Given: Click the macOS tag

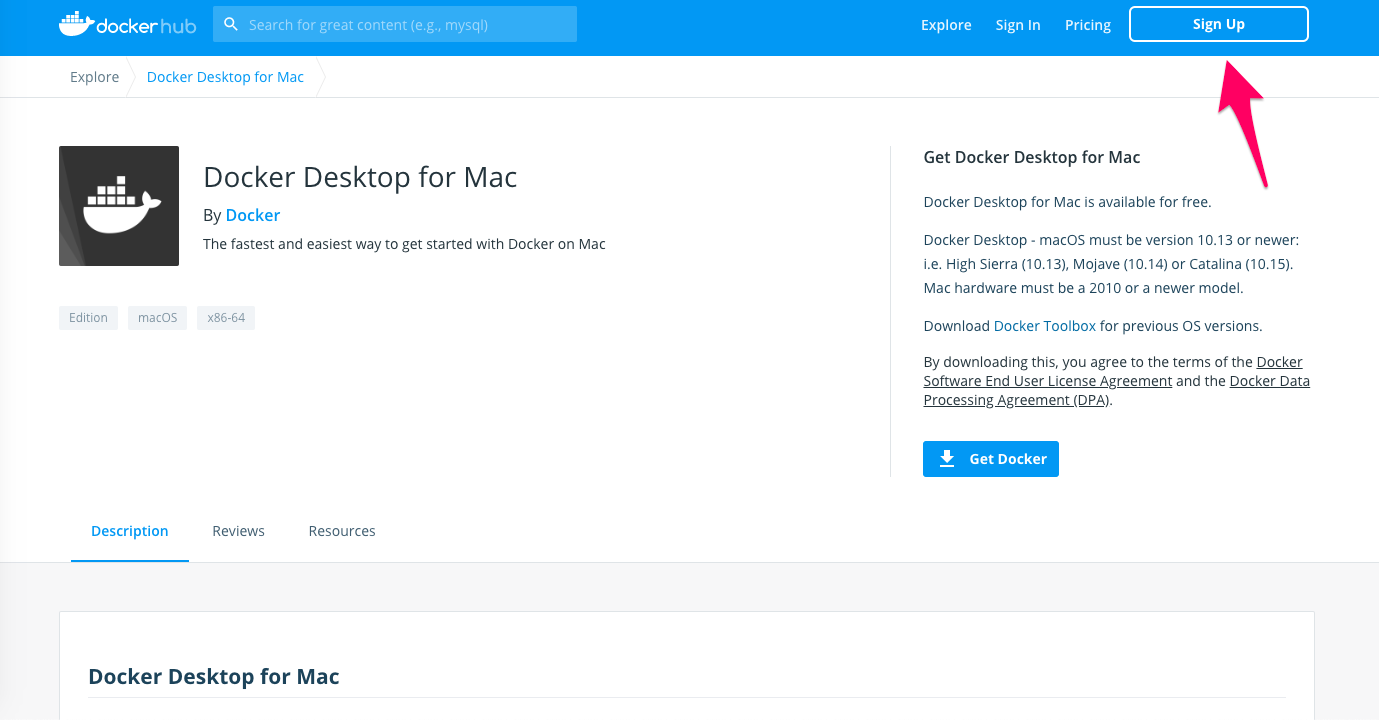Looking at the screenshot, I should [157, 318].
